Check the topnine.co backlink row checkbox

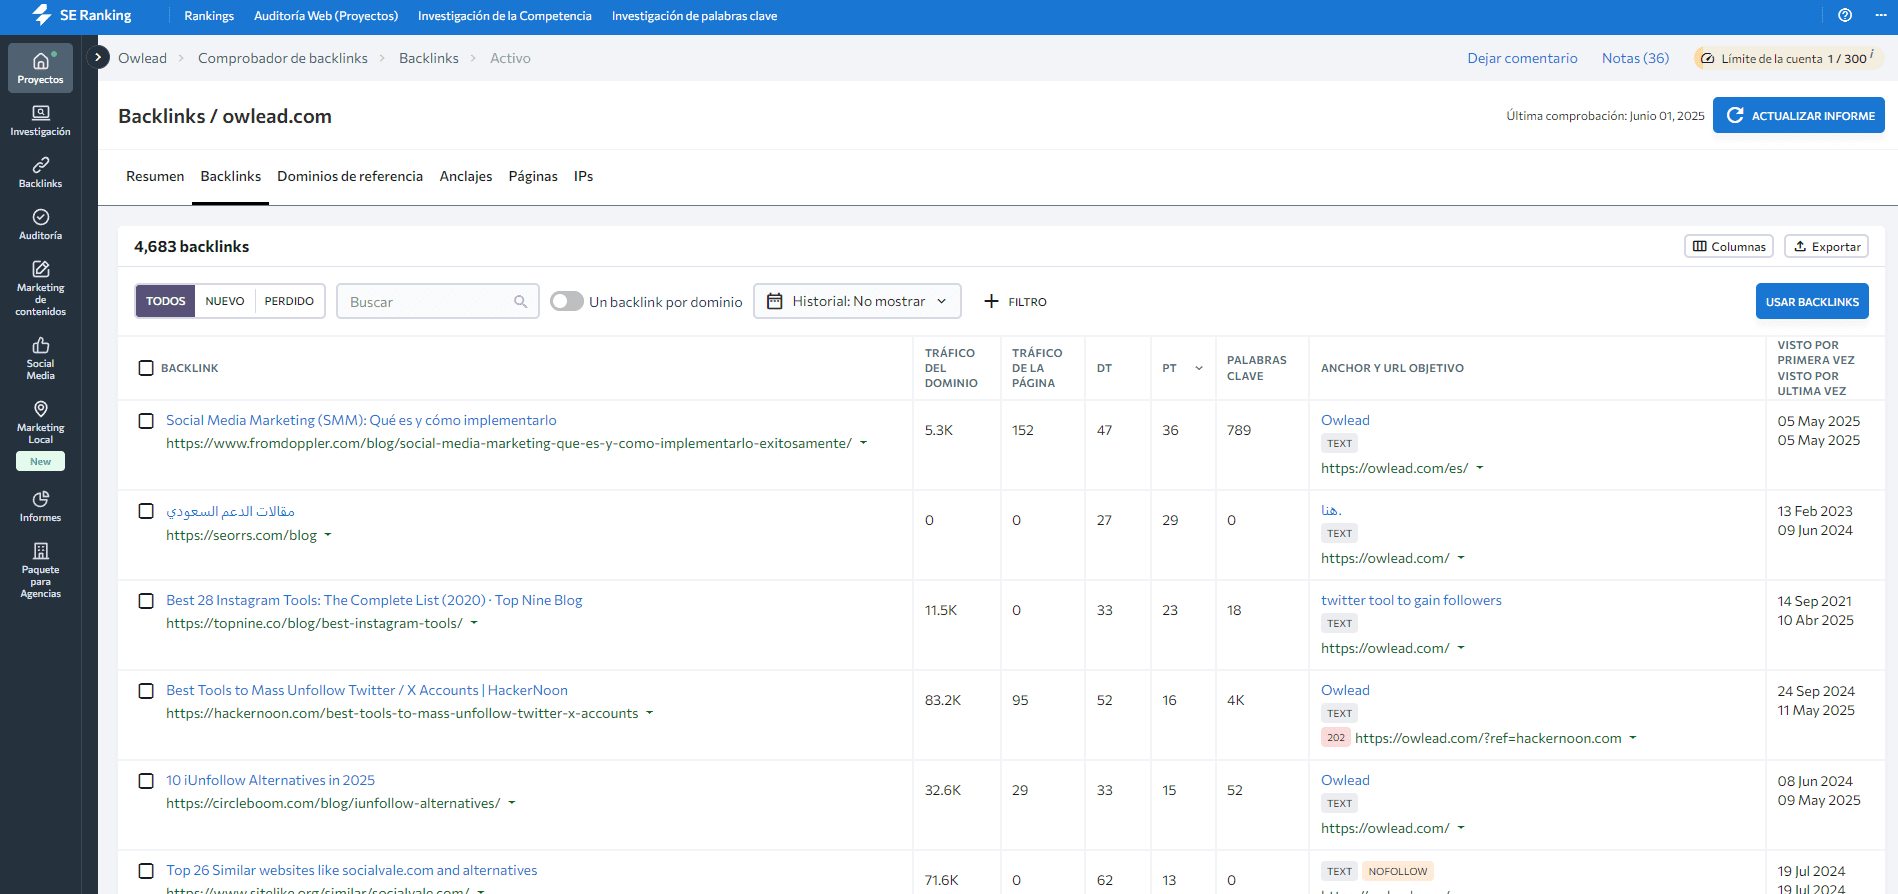(146, 601)
